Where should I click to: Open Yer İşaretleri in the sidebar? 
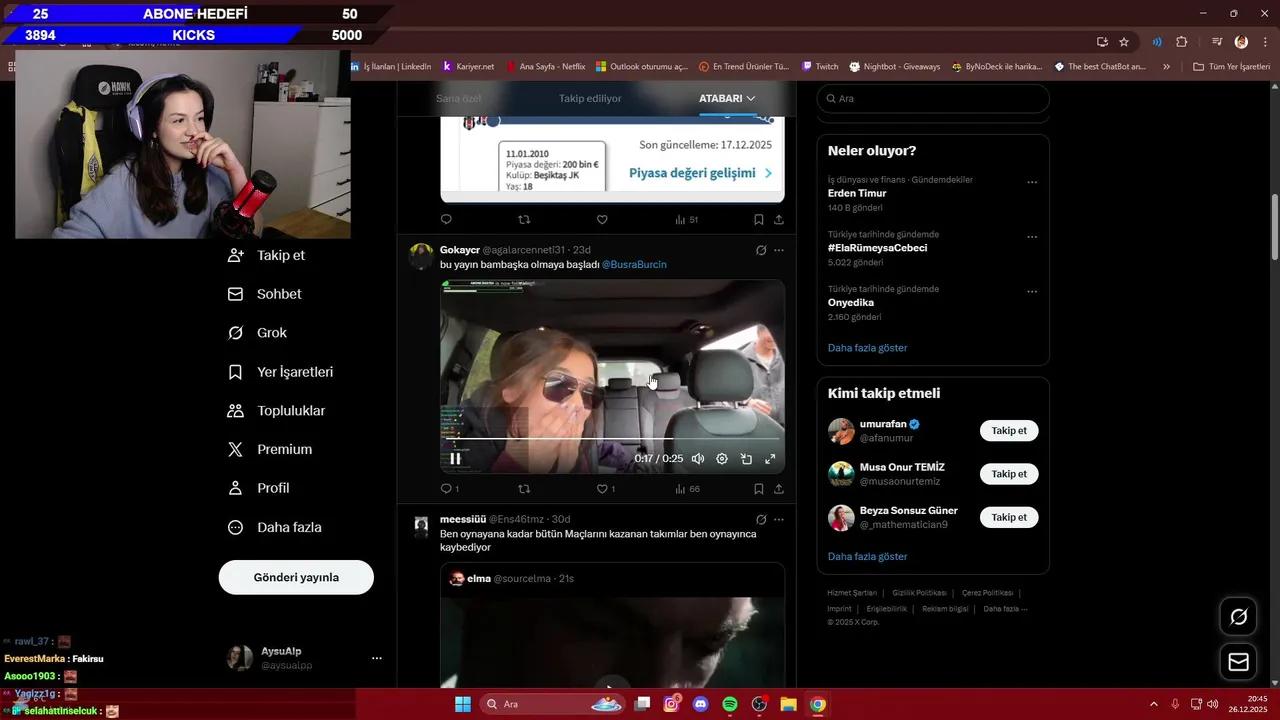[281, 372]
